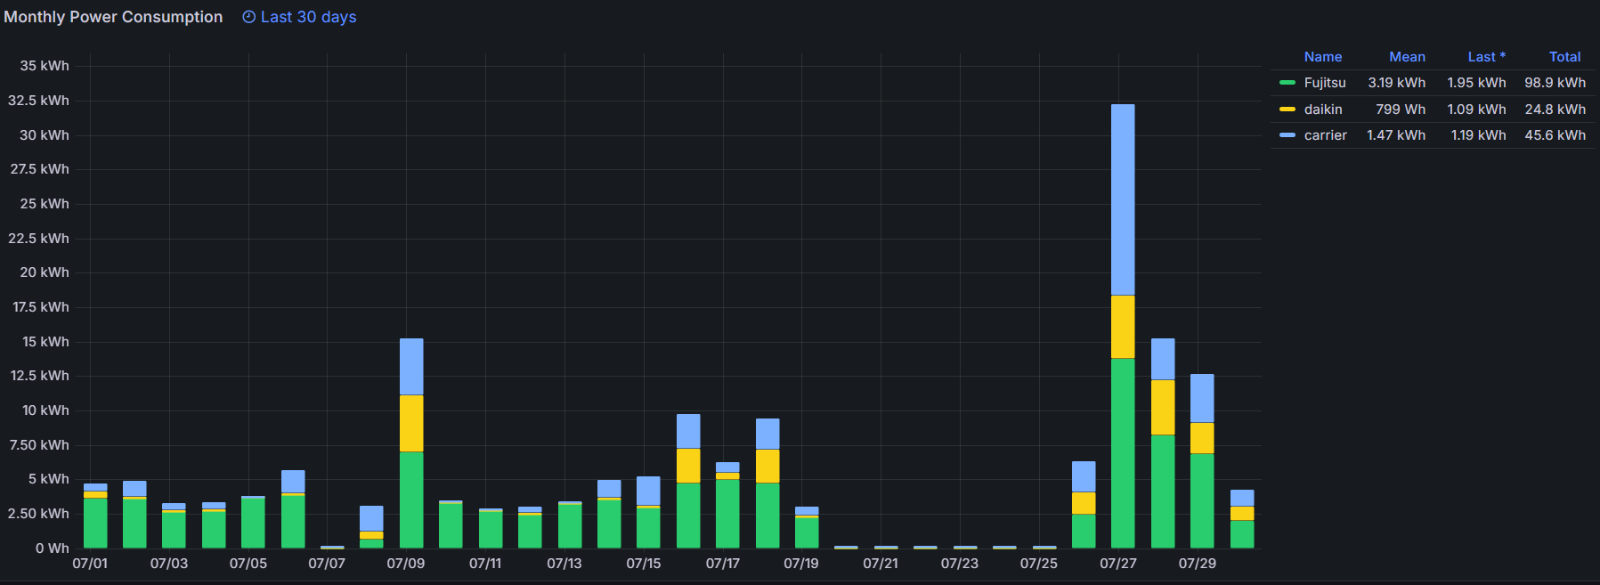Click the green segment of the 07/17 bar

pyautogui.click(x=728, y=514)
